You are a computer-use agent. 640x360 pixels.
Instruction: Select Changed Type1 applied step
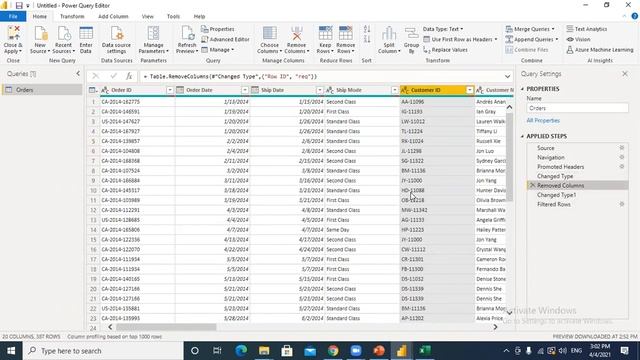557,195
